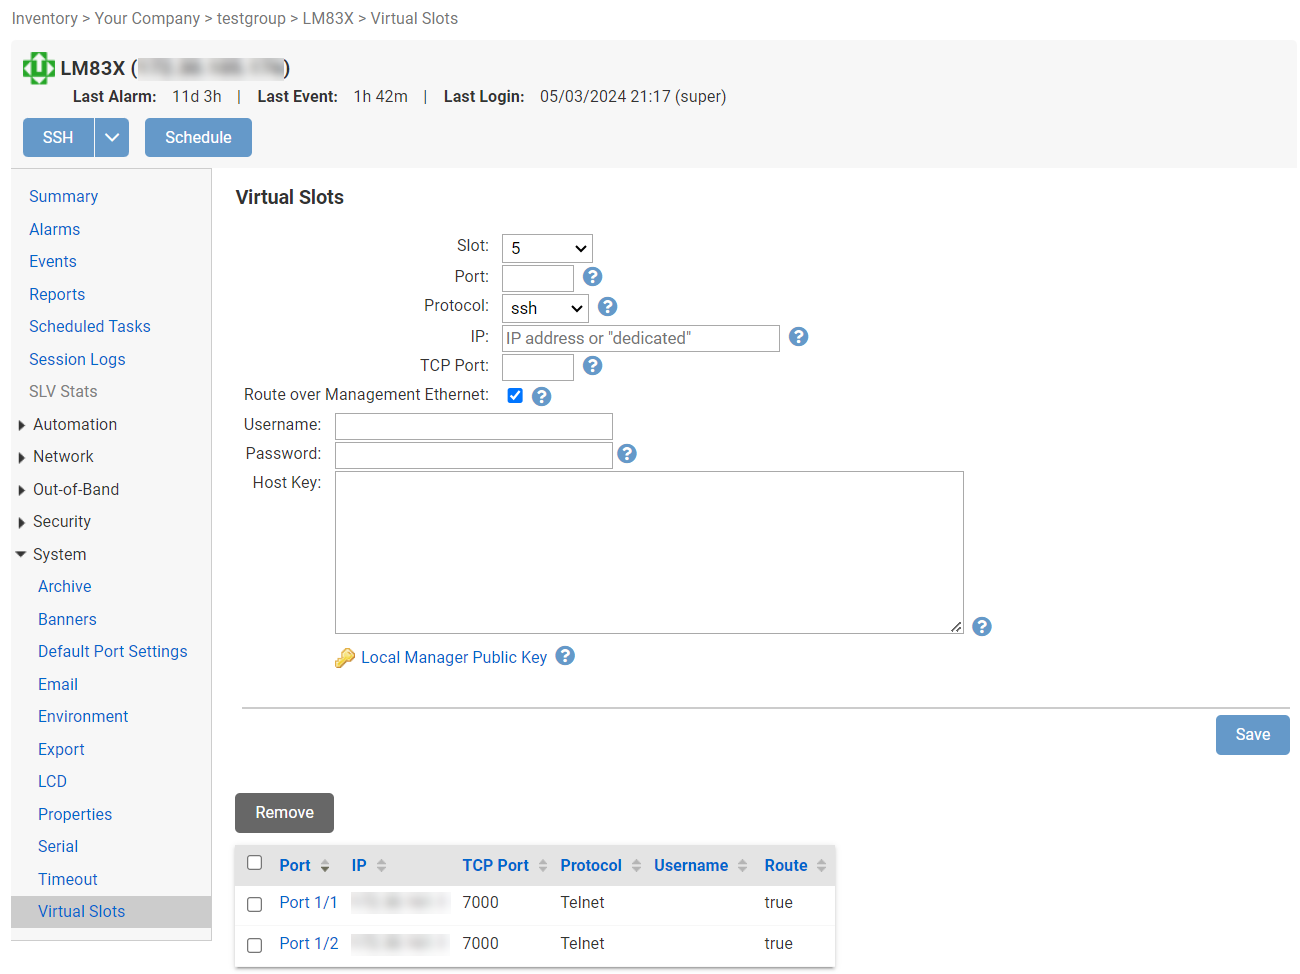
Task: Click the help icon next to Port field
Action: tap(592, 277)
